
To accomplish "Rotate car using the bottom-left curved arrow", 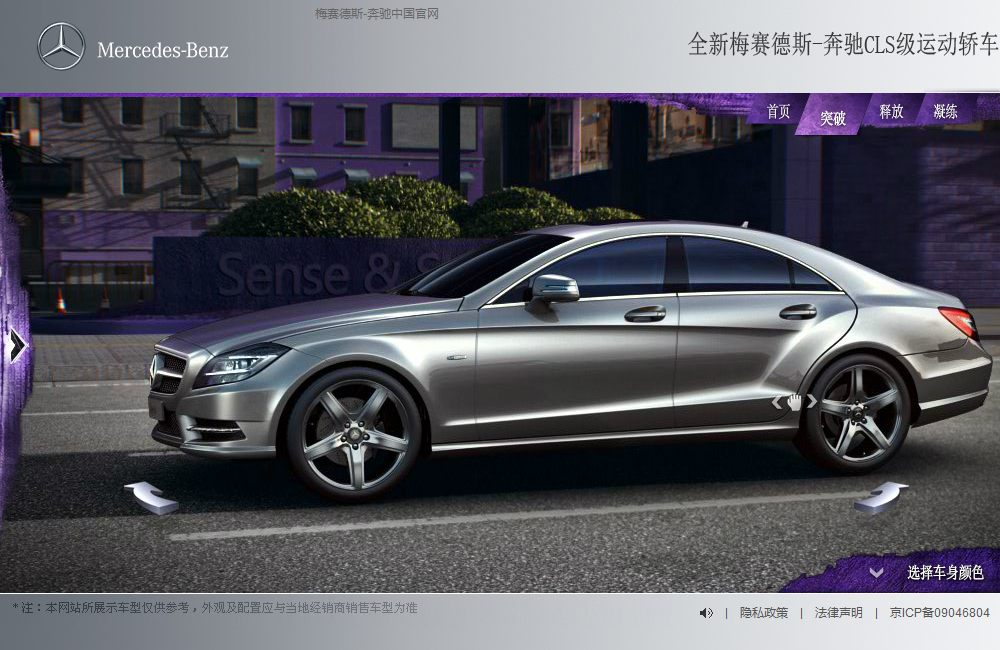I will click(150, 496).
